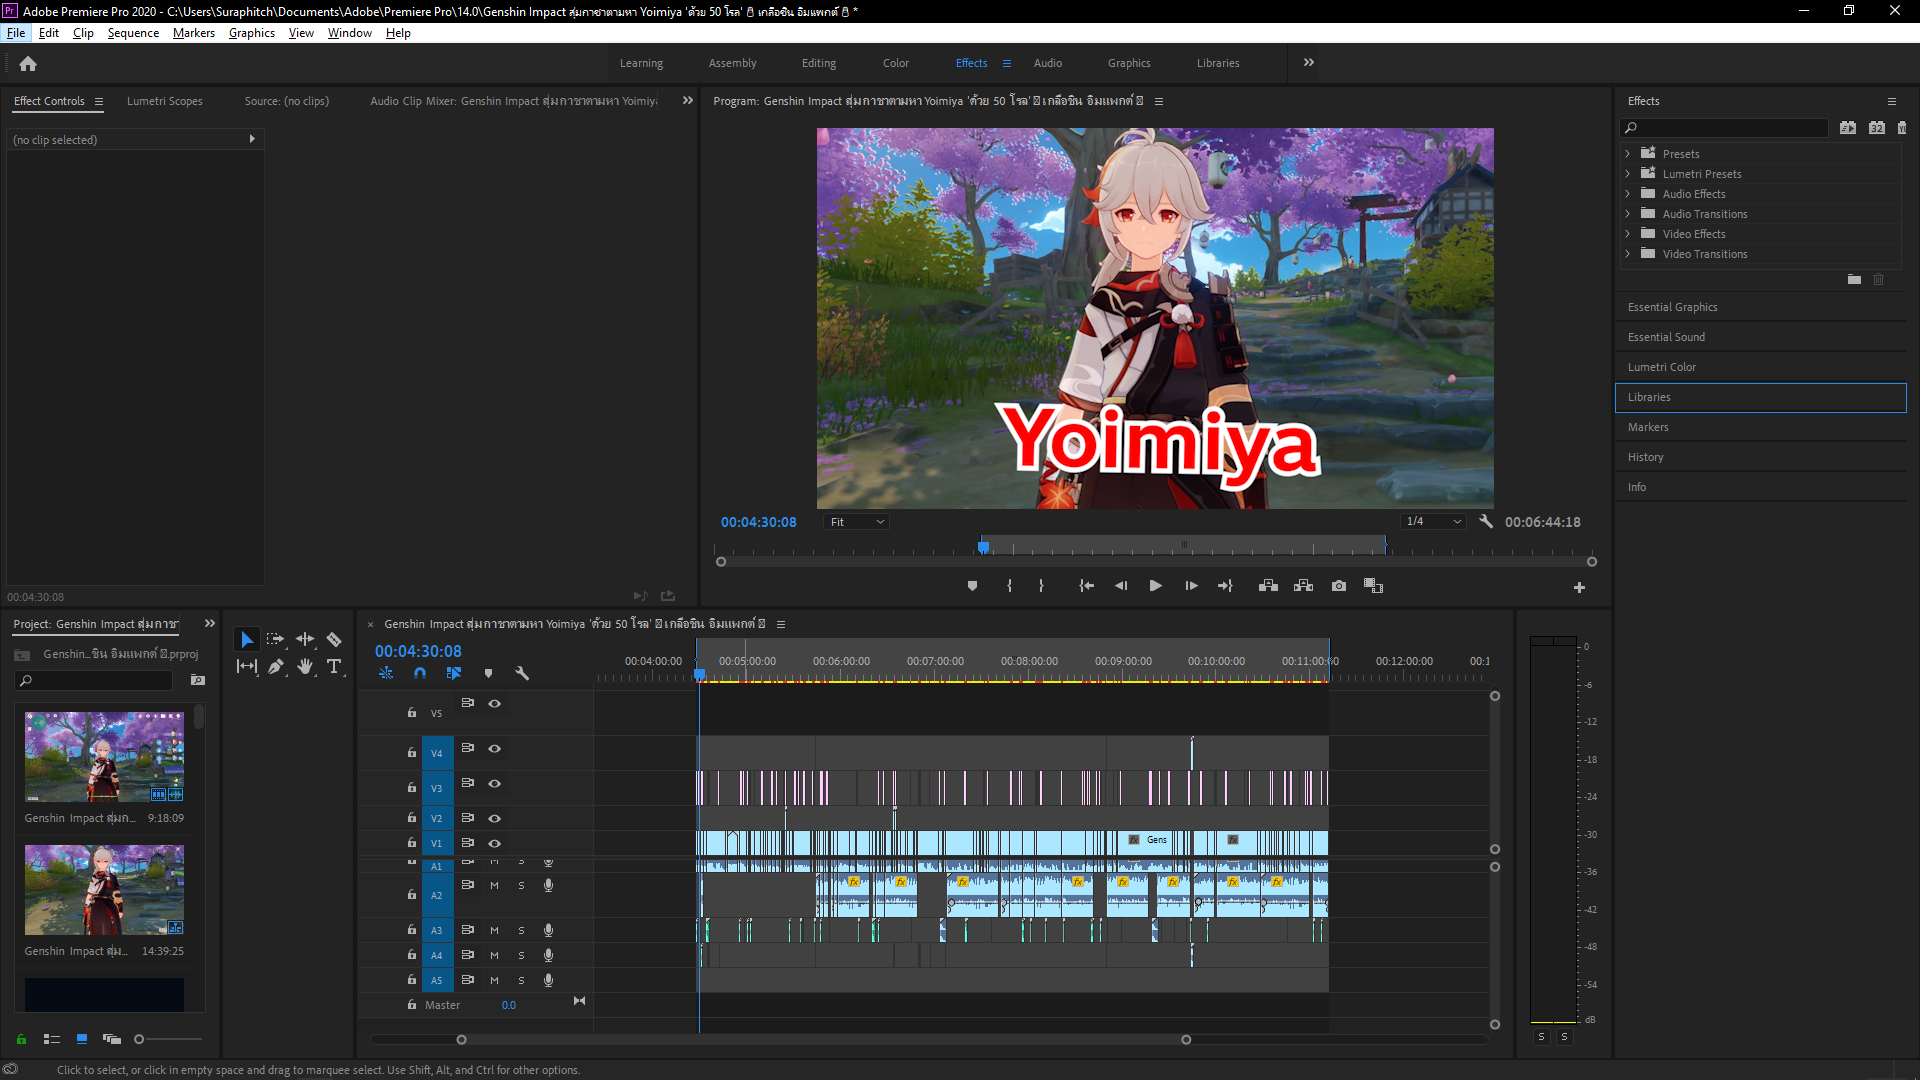The height and width of the screenshot is (1080, 1920).
Task: Select the Ripple Edit tool
Action: pyautogui.click(x=305, y=639)
